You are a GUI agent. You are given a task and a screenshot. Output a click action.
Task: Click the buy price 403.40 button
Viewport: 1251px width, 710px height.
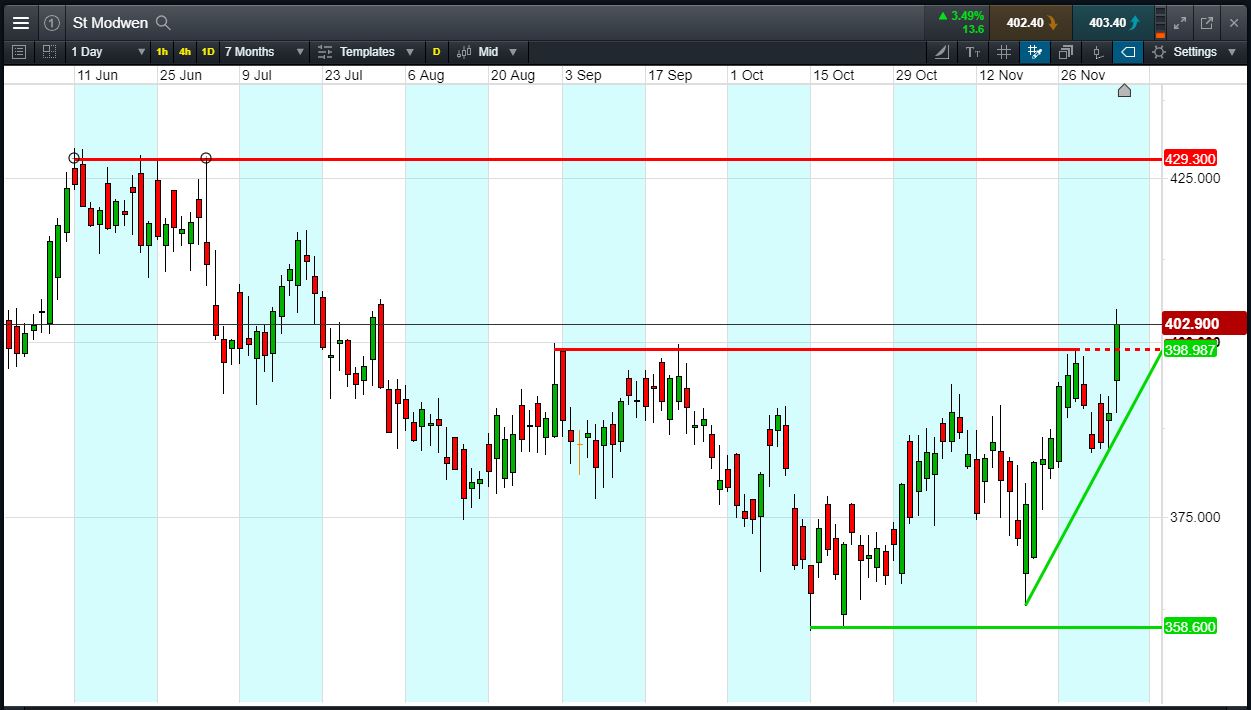coord(1111,22)
